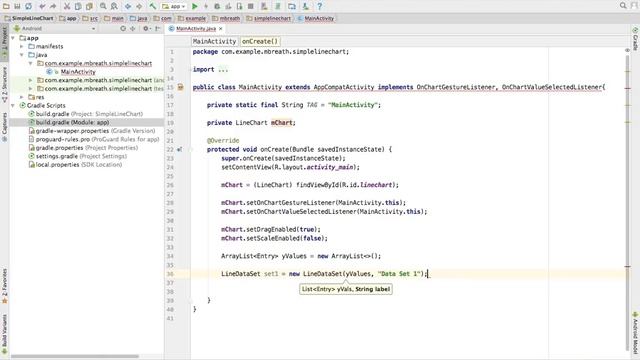640x360 pixels.
Task: Click the Synchronize toolbar icon
Action: pos(28,6)
